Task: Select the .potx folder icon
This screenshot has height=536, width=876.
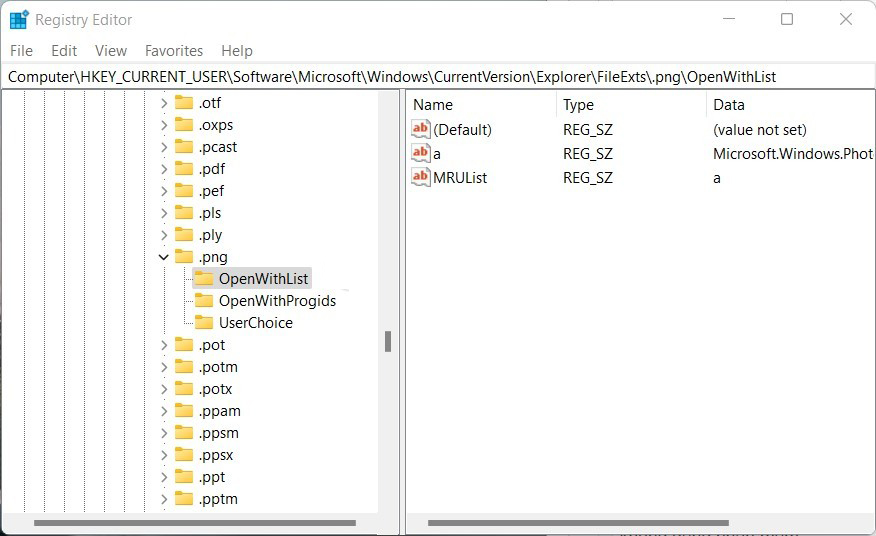Action: (x=184, y=389)
